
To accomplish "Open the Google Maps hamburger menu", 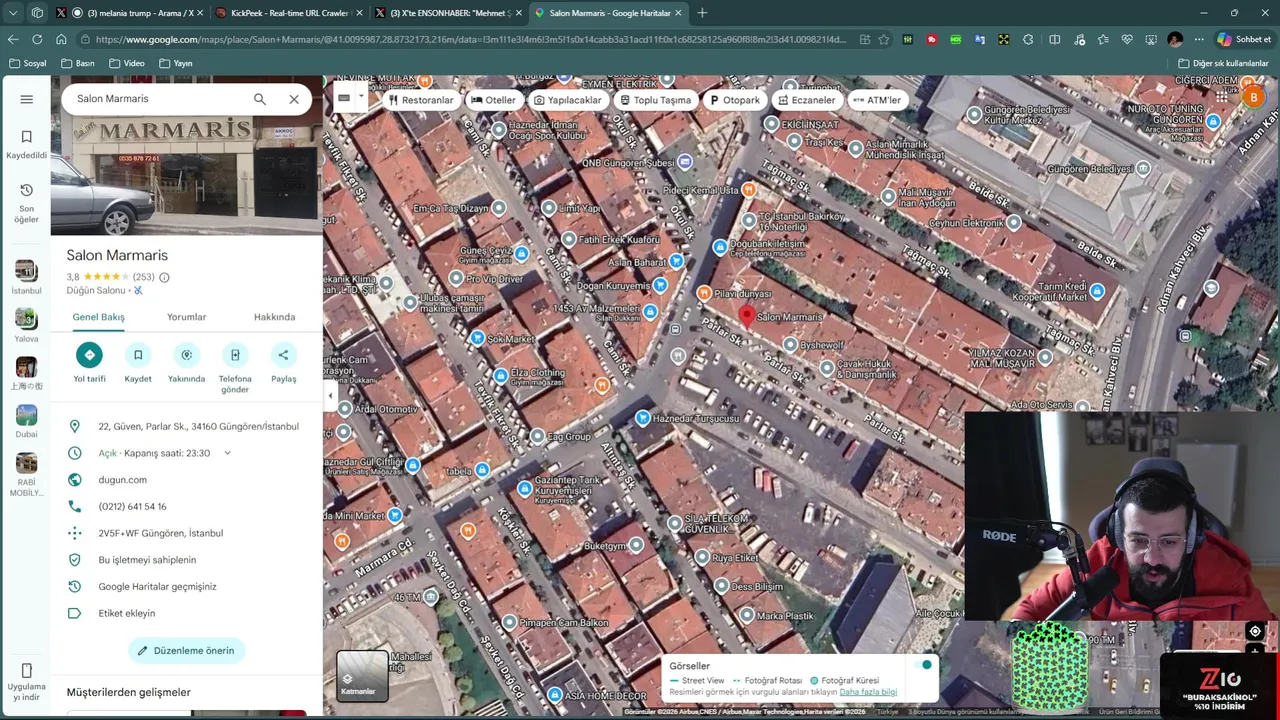I will click(27, 99).
